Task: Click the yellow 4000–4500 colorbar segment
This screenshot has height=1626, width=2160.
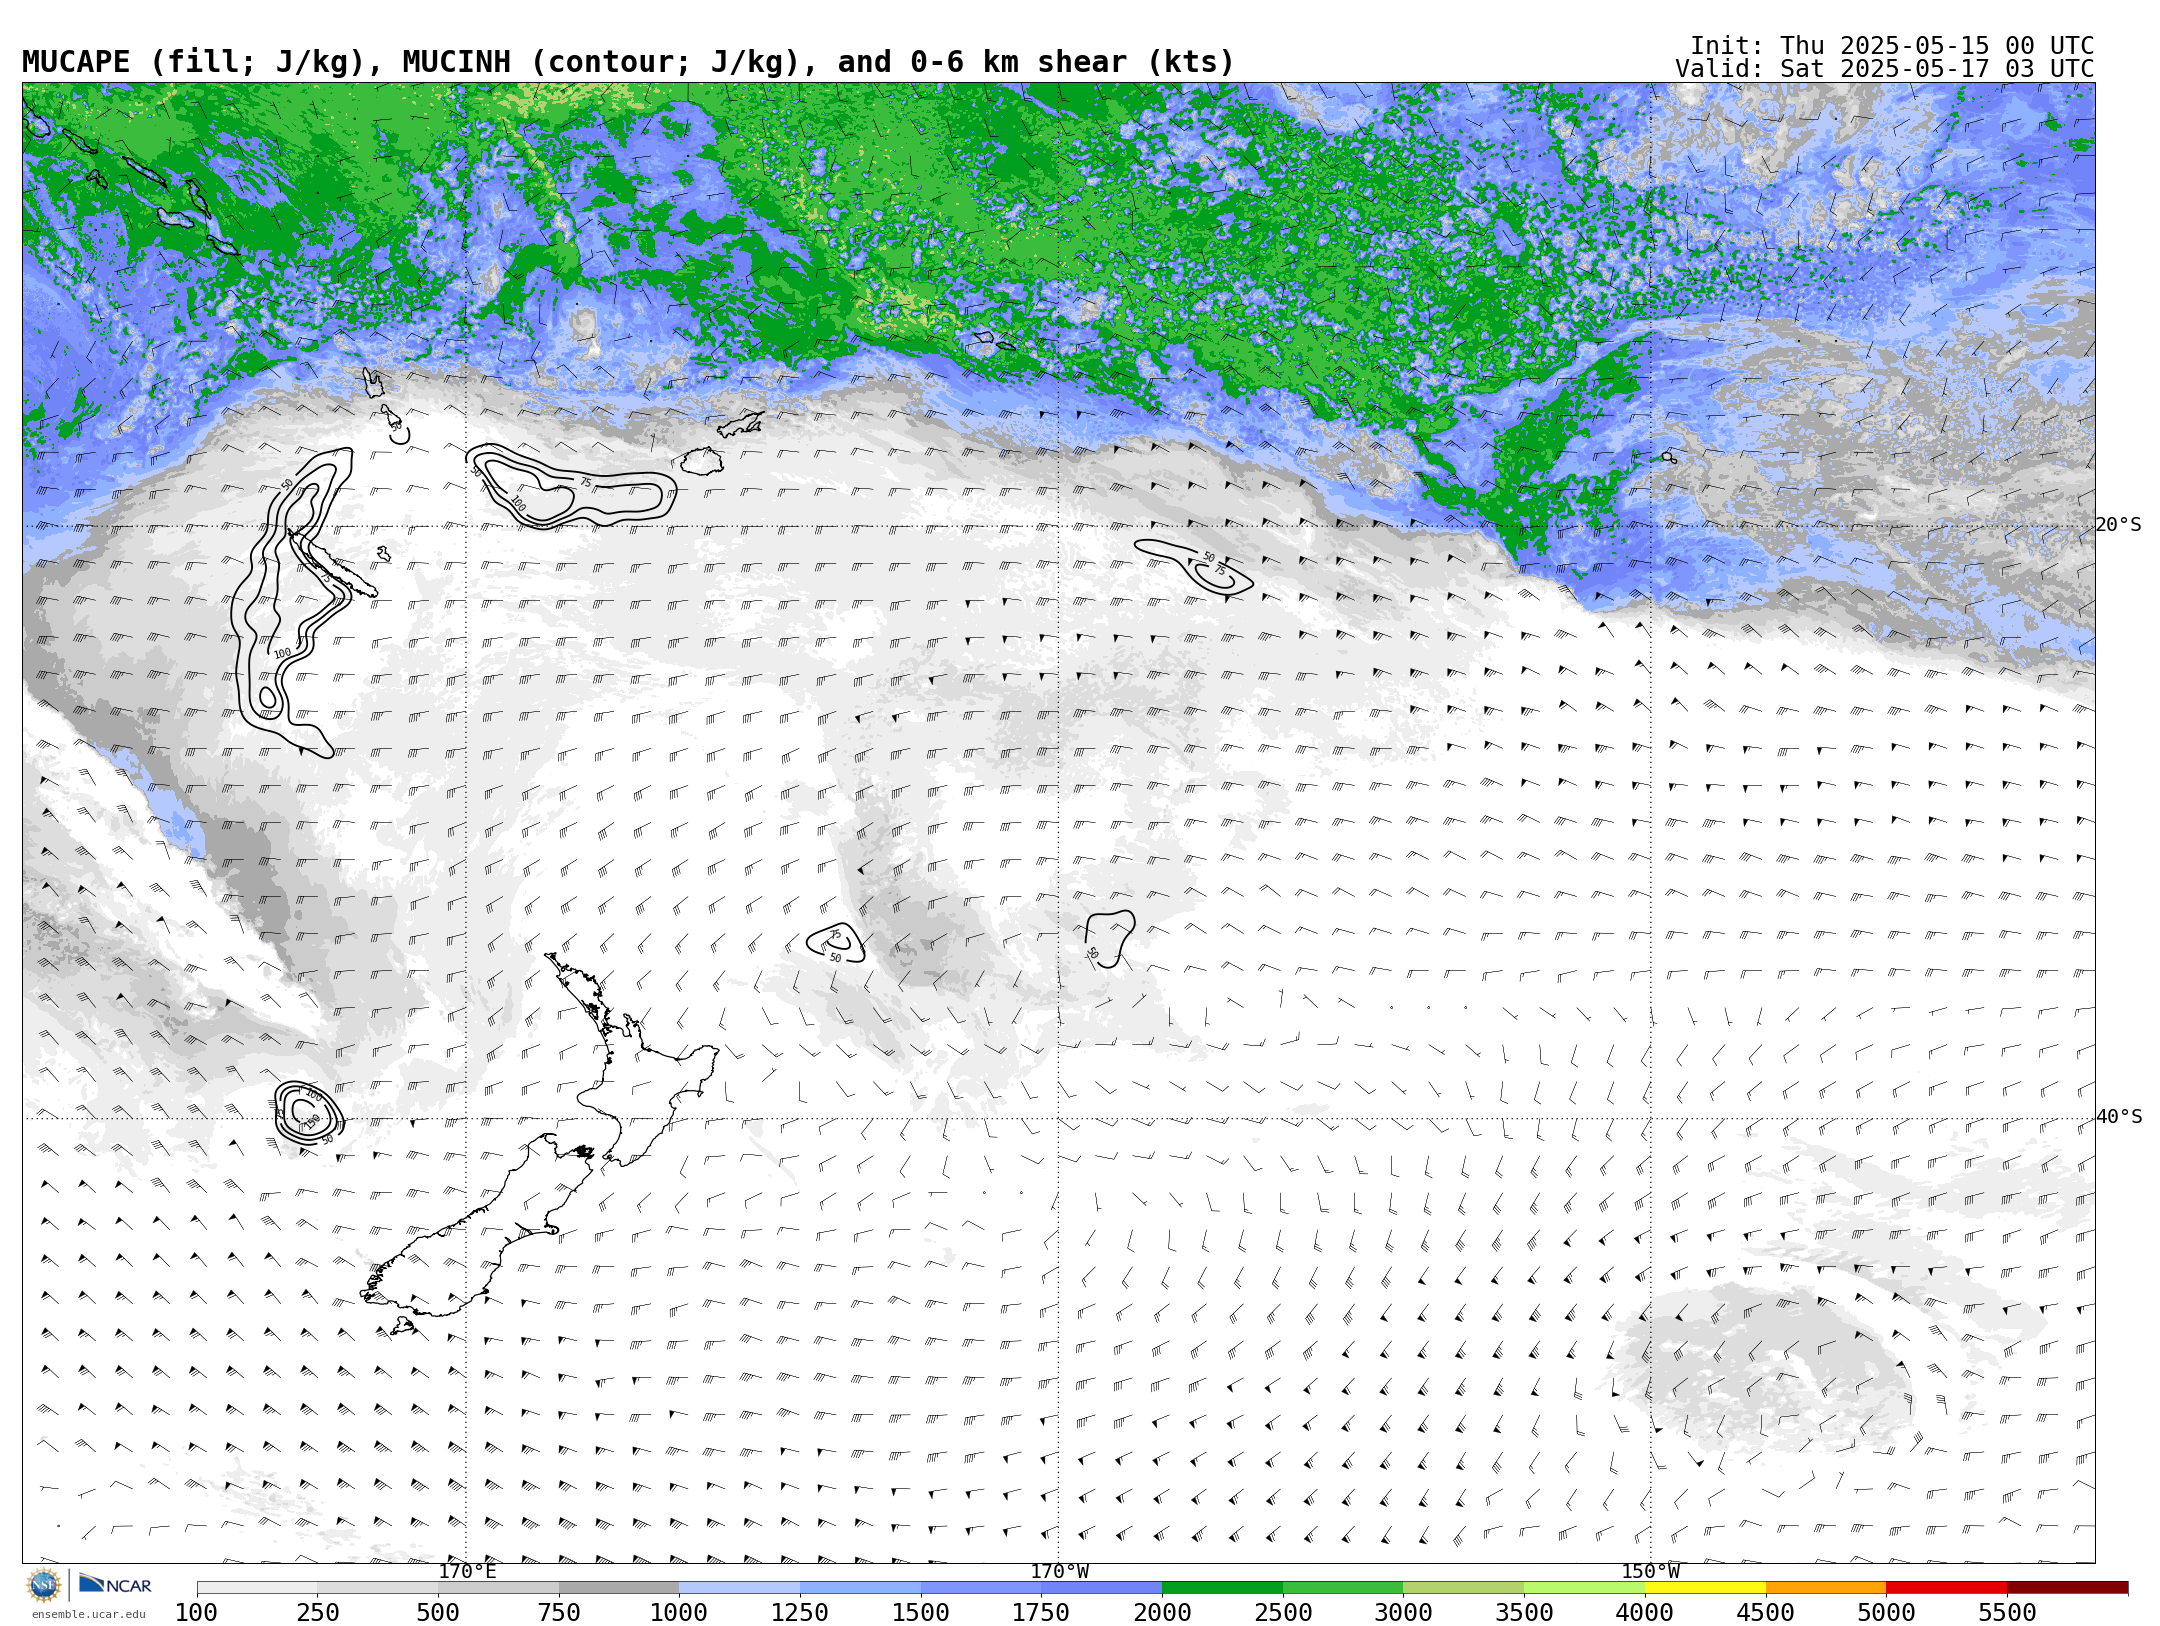Action: 1705,1588
